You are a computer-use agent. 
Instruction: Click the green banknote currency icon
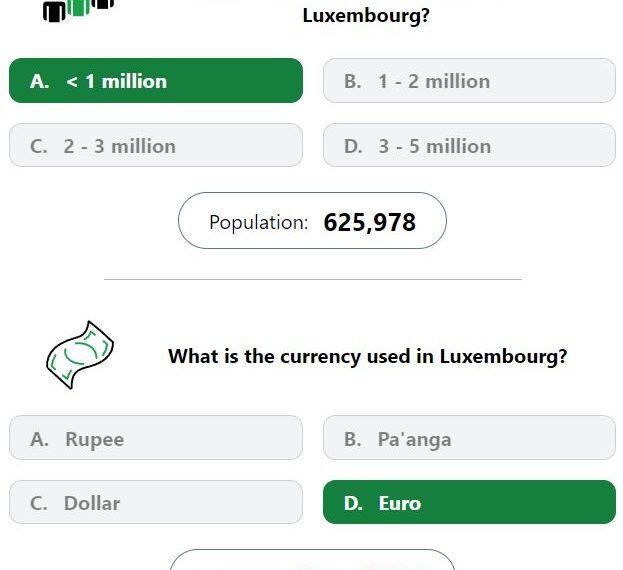[x=80, y=355]
